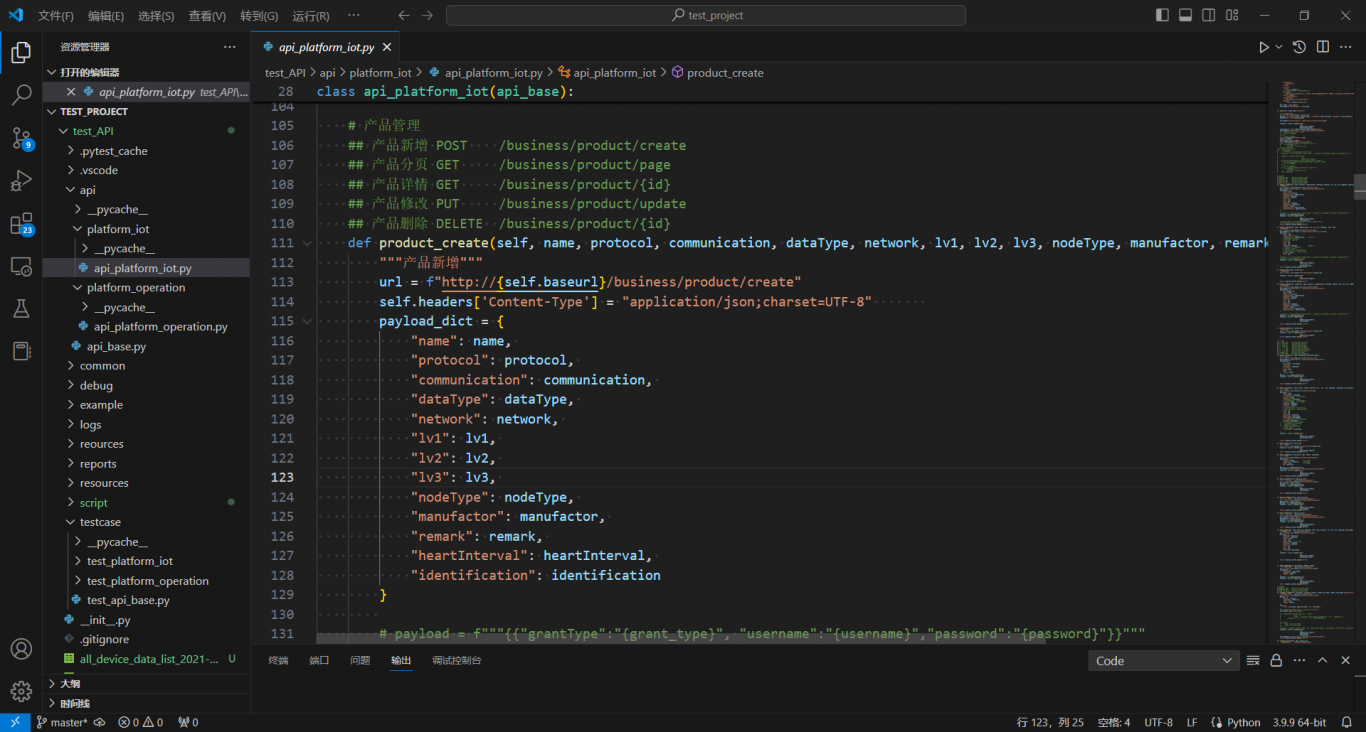
Task: Open the history clock icon in editor toolbar
Action: 1299,47
